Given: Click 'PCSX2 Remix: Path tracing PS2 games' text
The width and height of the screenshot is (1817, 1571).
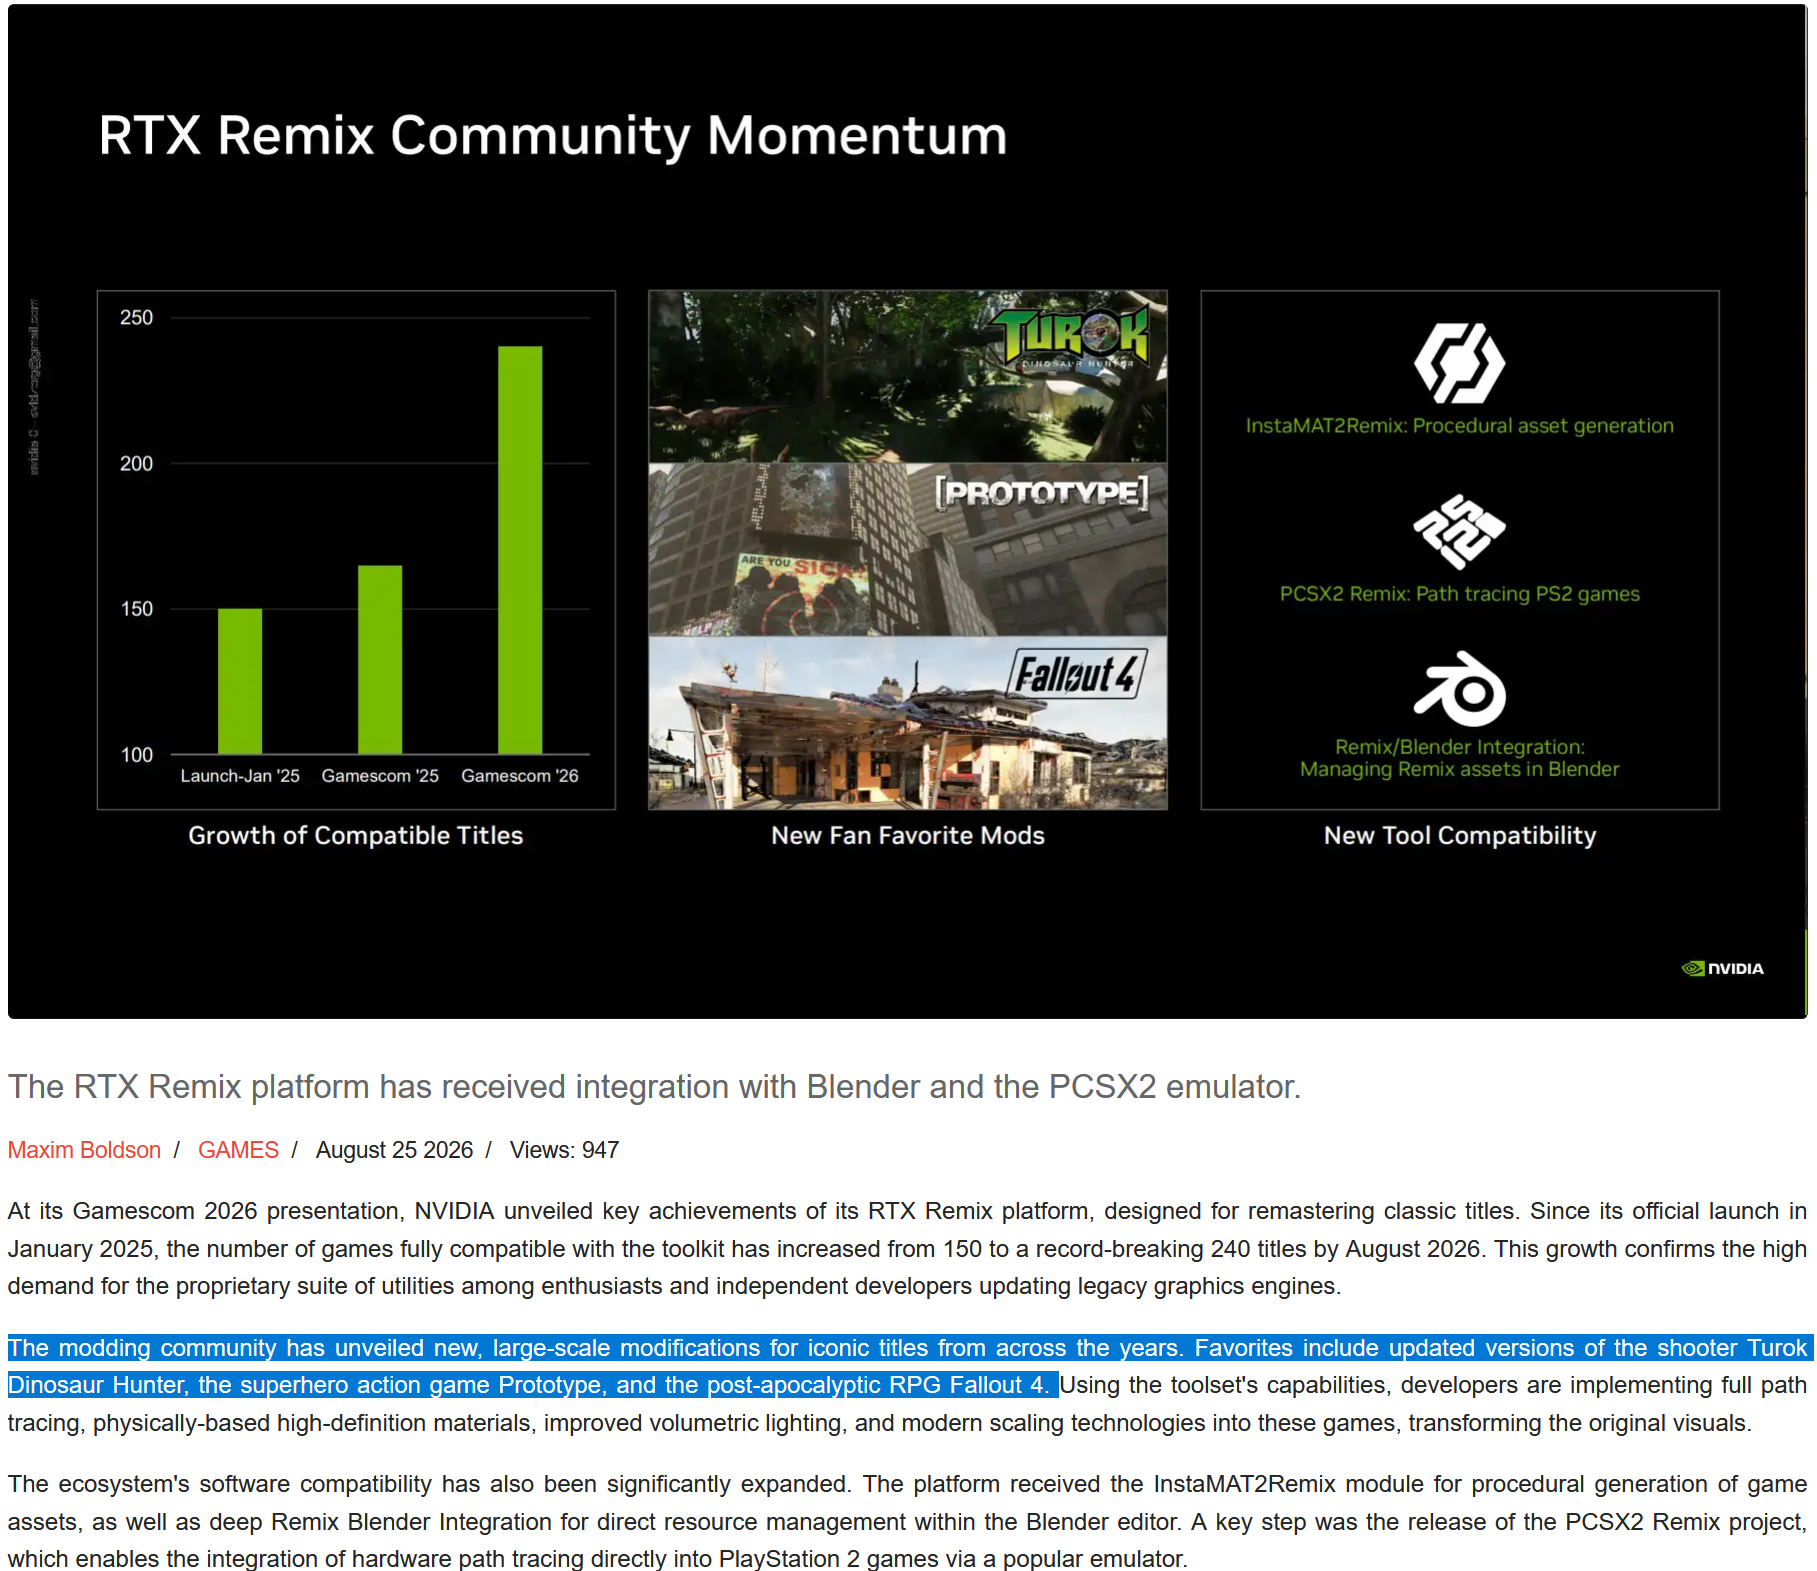Looking at the screenshot, I should [1460, 594].
